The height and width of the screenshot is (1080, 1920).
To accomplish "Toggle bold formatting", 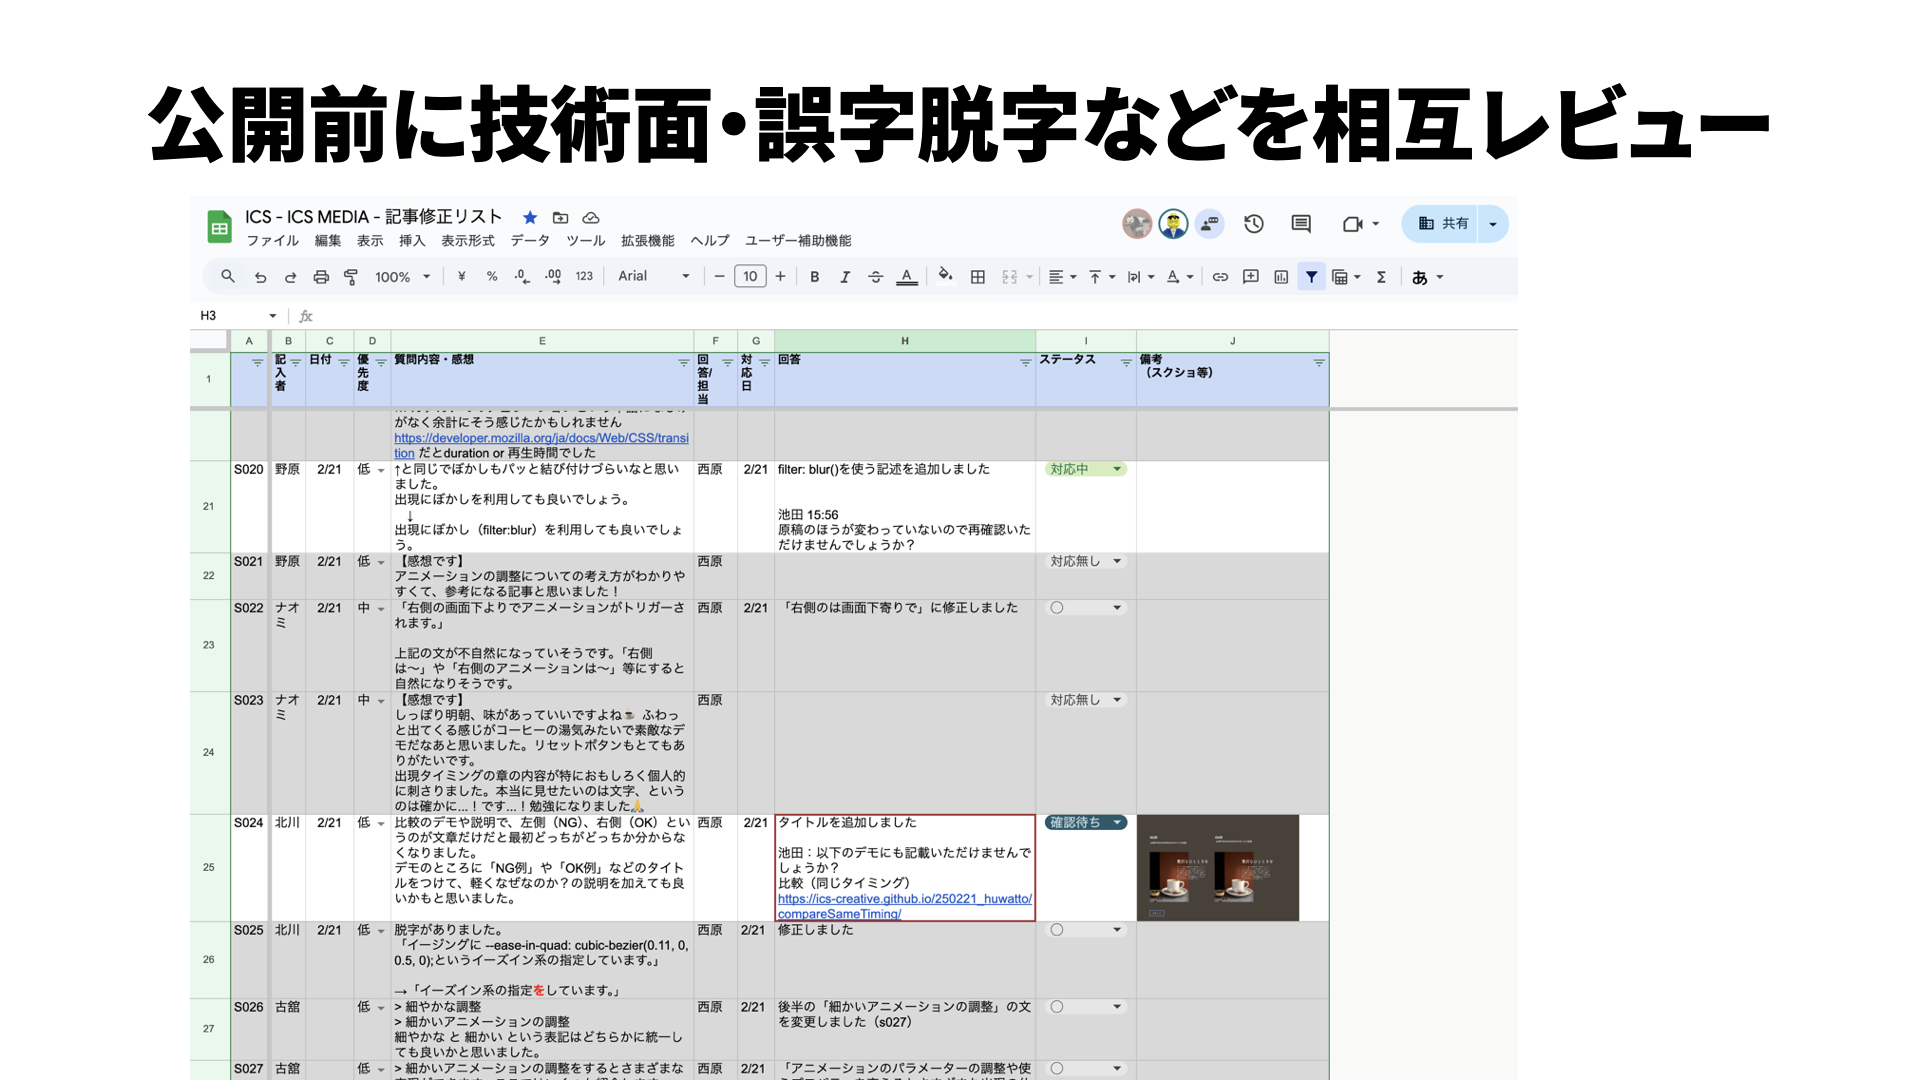I will point(815,277).
